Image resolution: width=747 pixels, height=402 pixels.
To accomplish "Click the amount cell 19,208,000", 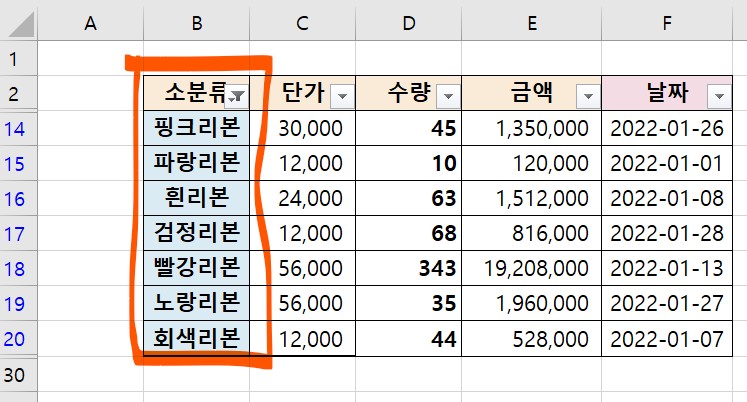I will (532, 268).
